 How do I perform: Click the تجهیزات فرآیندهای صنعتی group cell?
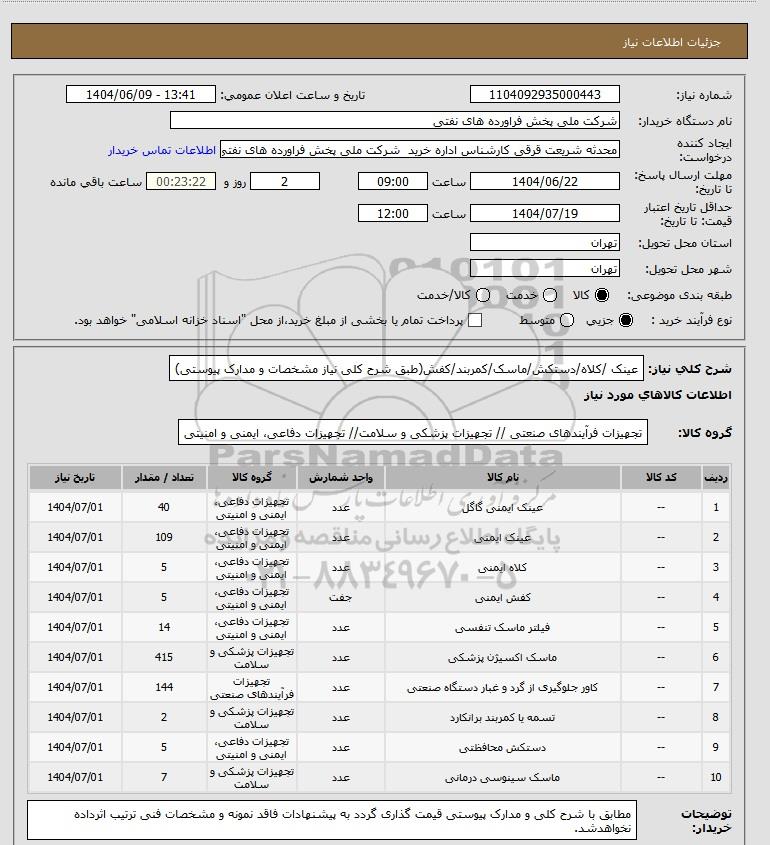[252, 688]
